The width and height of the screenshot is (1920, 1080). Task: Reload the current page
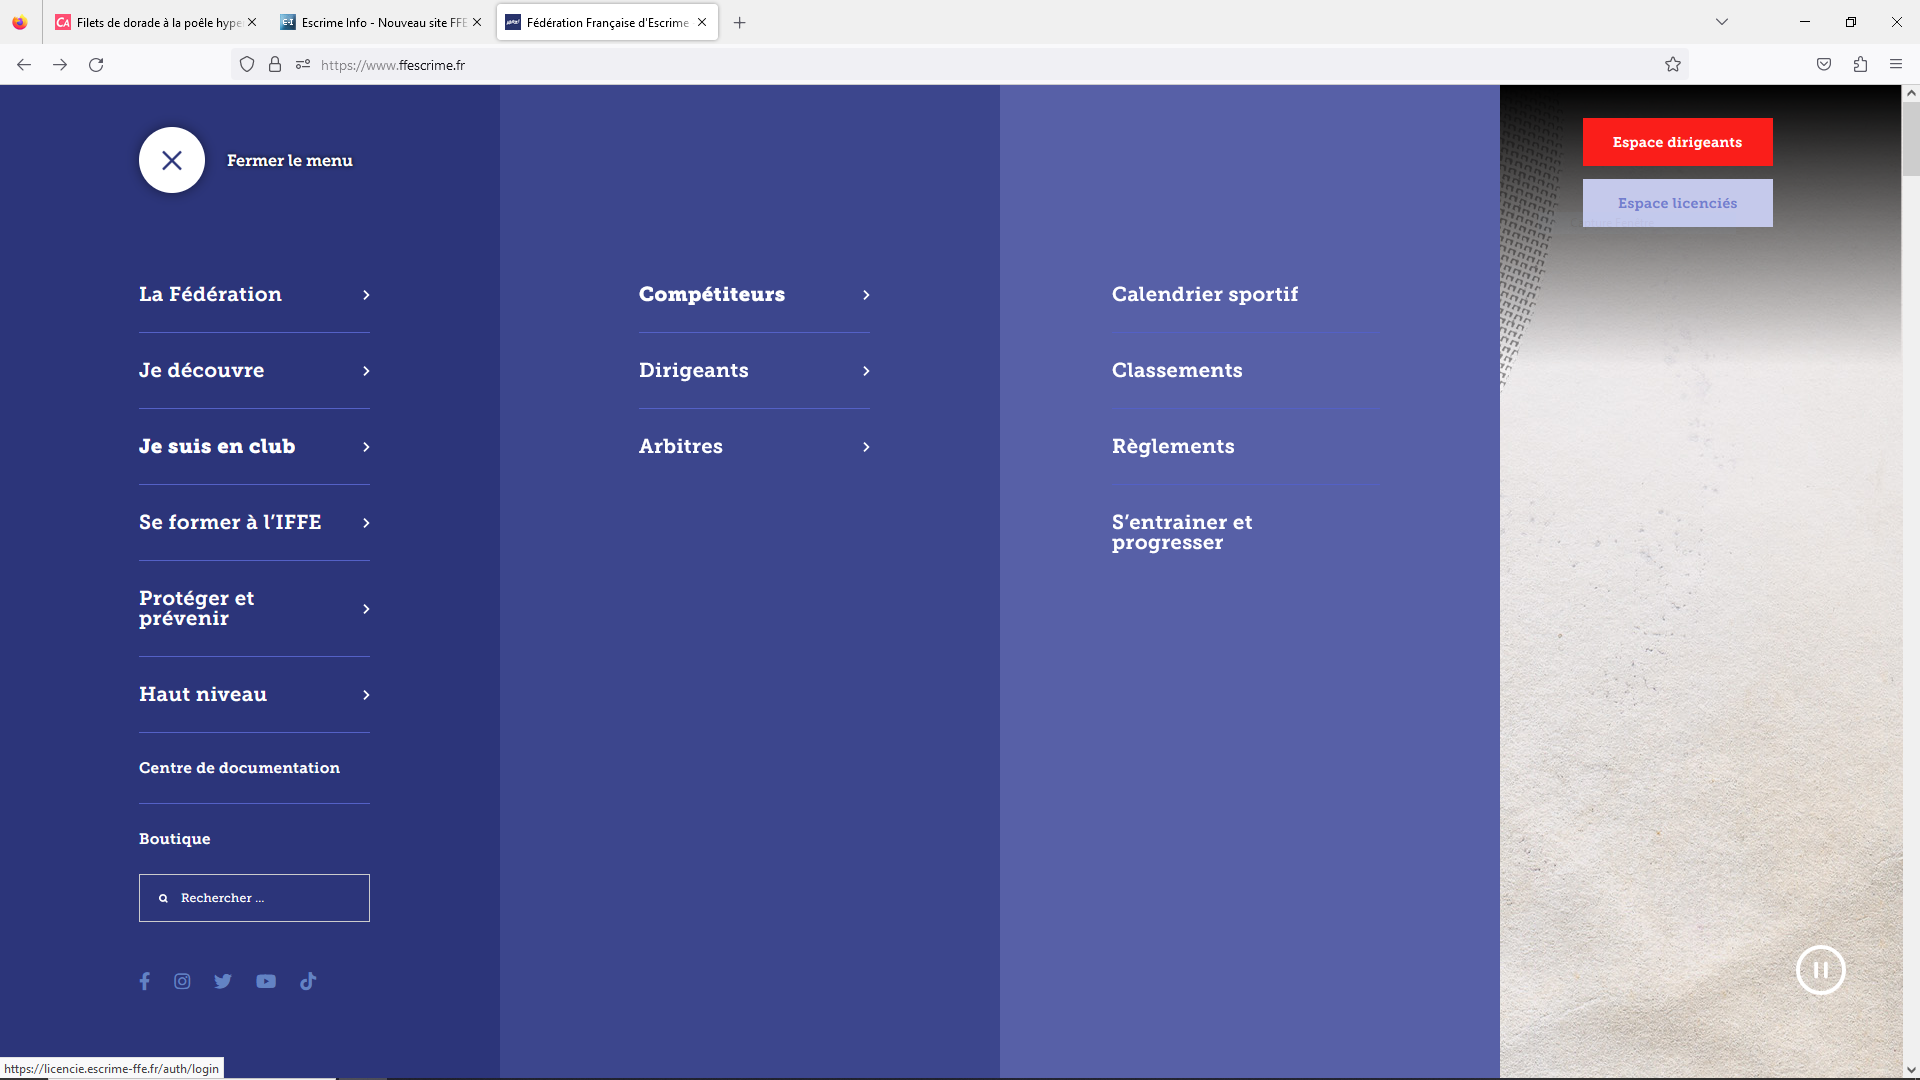point(96,65)
